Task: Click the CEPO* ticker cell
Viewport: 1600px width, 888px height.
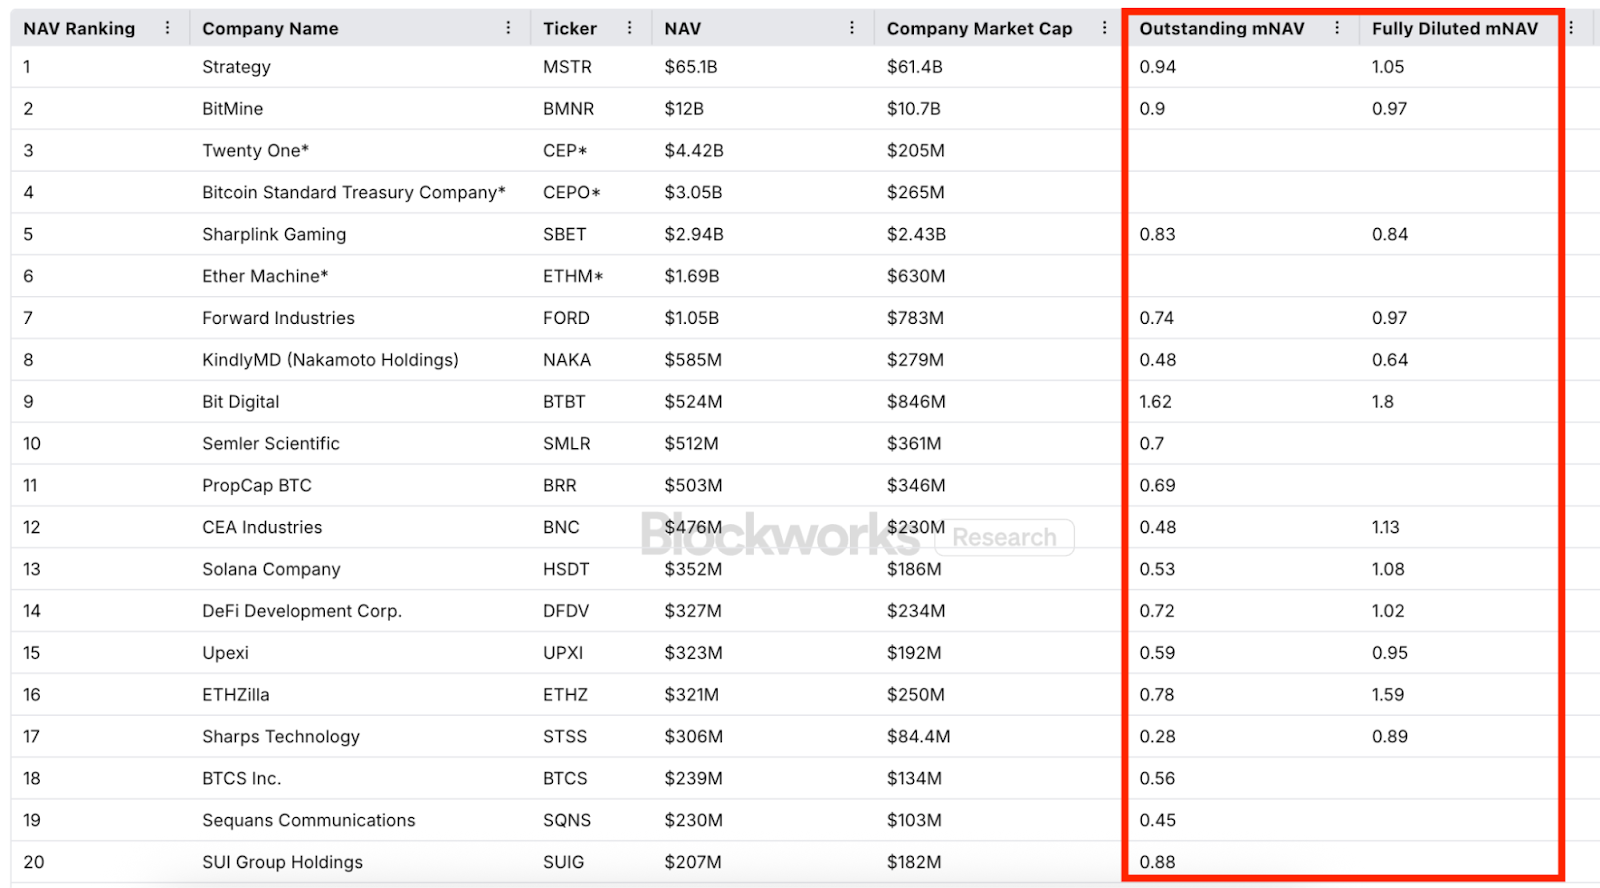Action: [572, 193]
